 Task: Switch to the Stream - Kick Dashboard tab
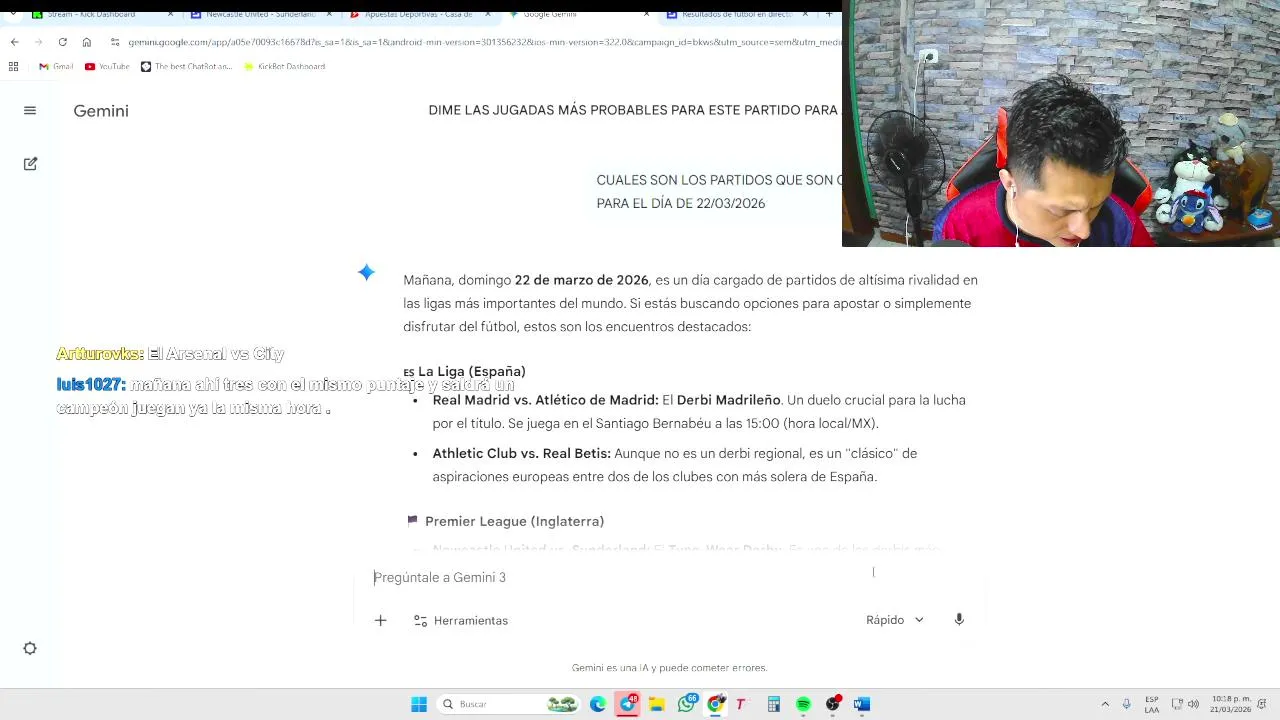tap(98, 14)
